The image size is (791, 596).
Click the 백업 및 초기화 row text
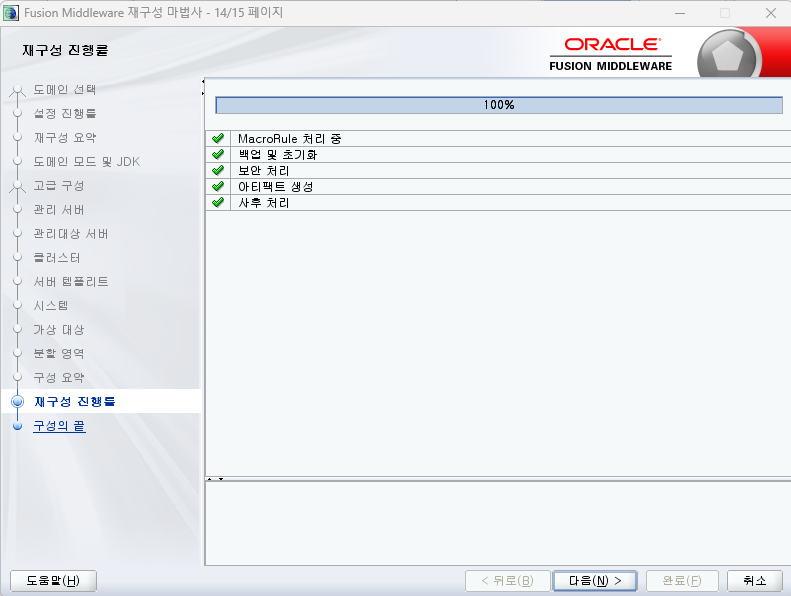click(277, 154)
